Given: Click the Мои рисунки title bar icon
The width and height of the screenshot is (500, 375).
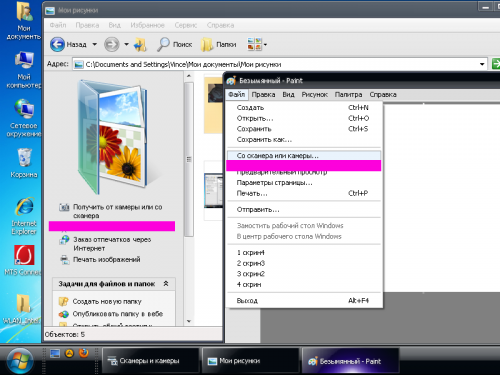Looking at the screenshot, I should click(50, 11).
